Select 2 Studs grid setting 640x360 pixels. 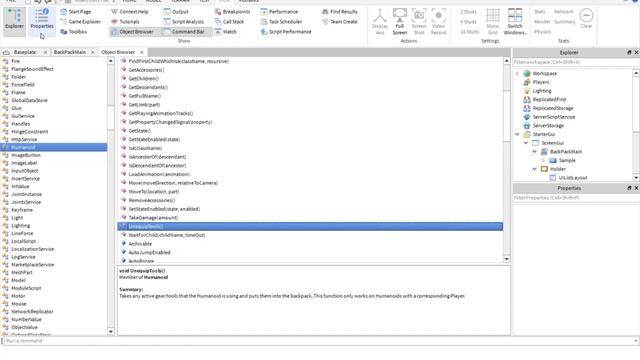pos(468,12)
